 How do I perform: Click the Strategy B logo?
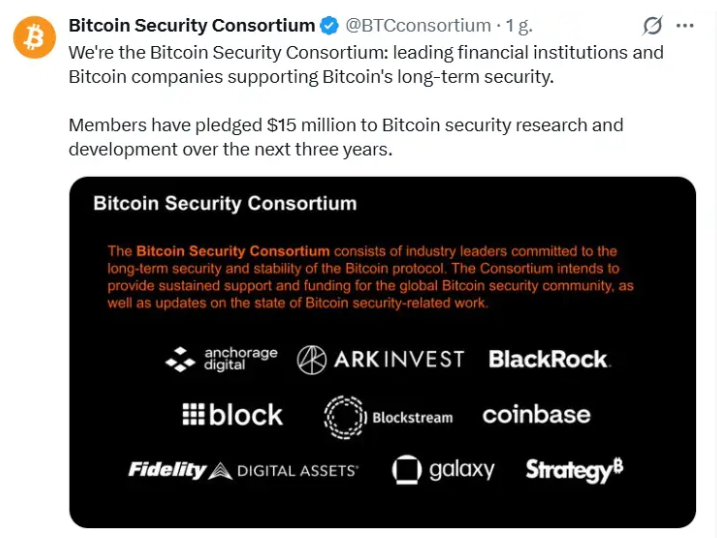574,470
